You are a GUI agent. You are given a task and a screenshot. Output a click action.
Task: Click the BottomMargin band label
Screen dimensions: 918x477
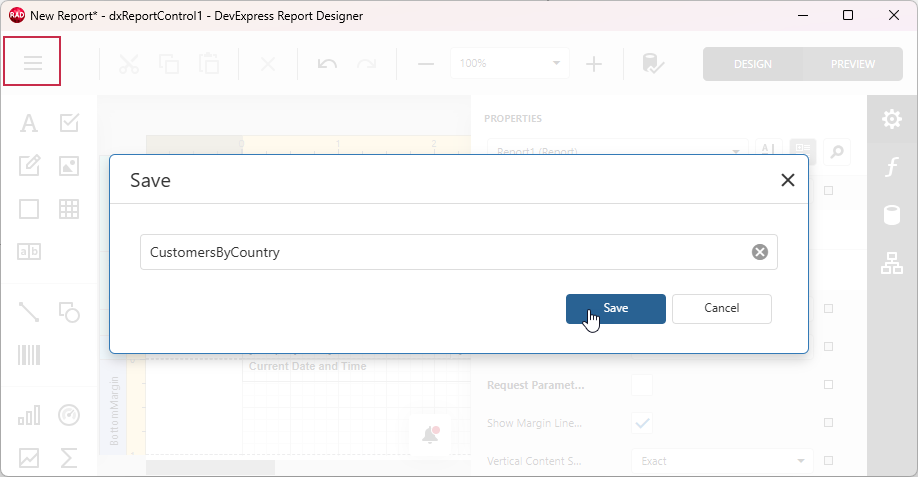pos(114,411)
